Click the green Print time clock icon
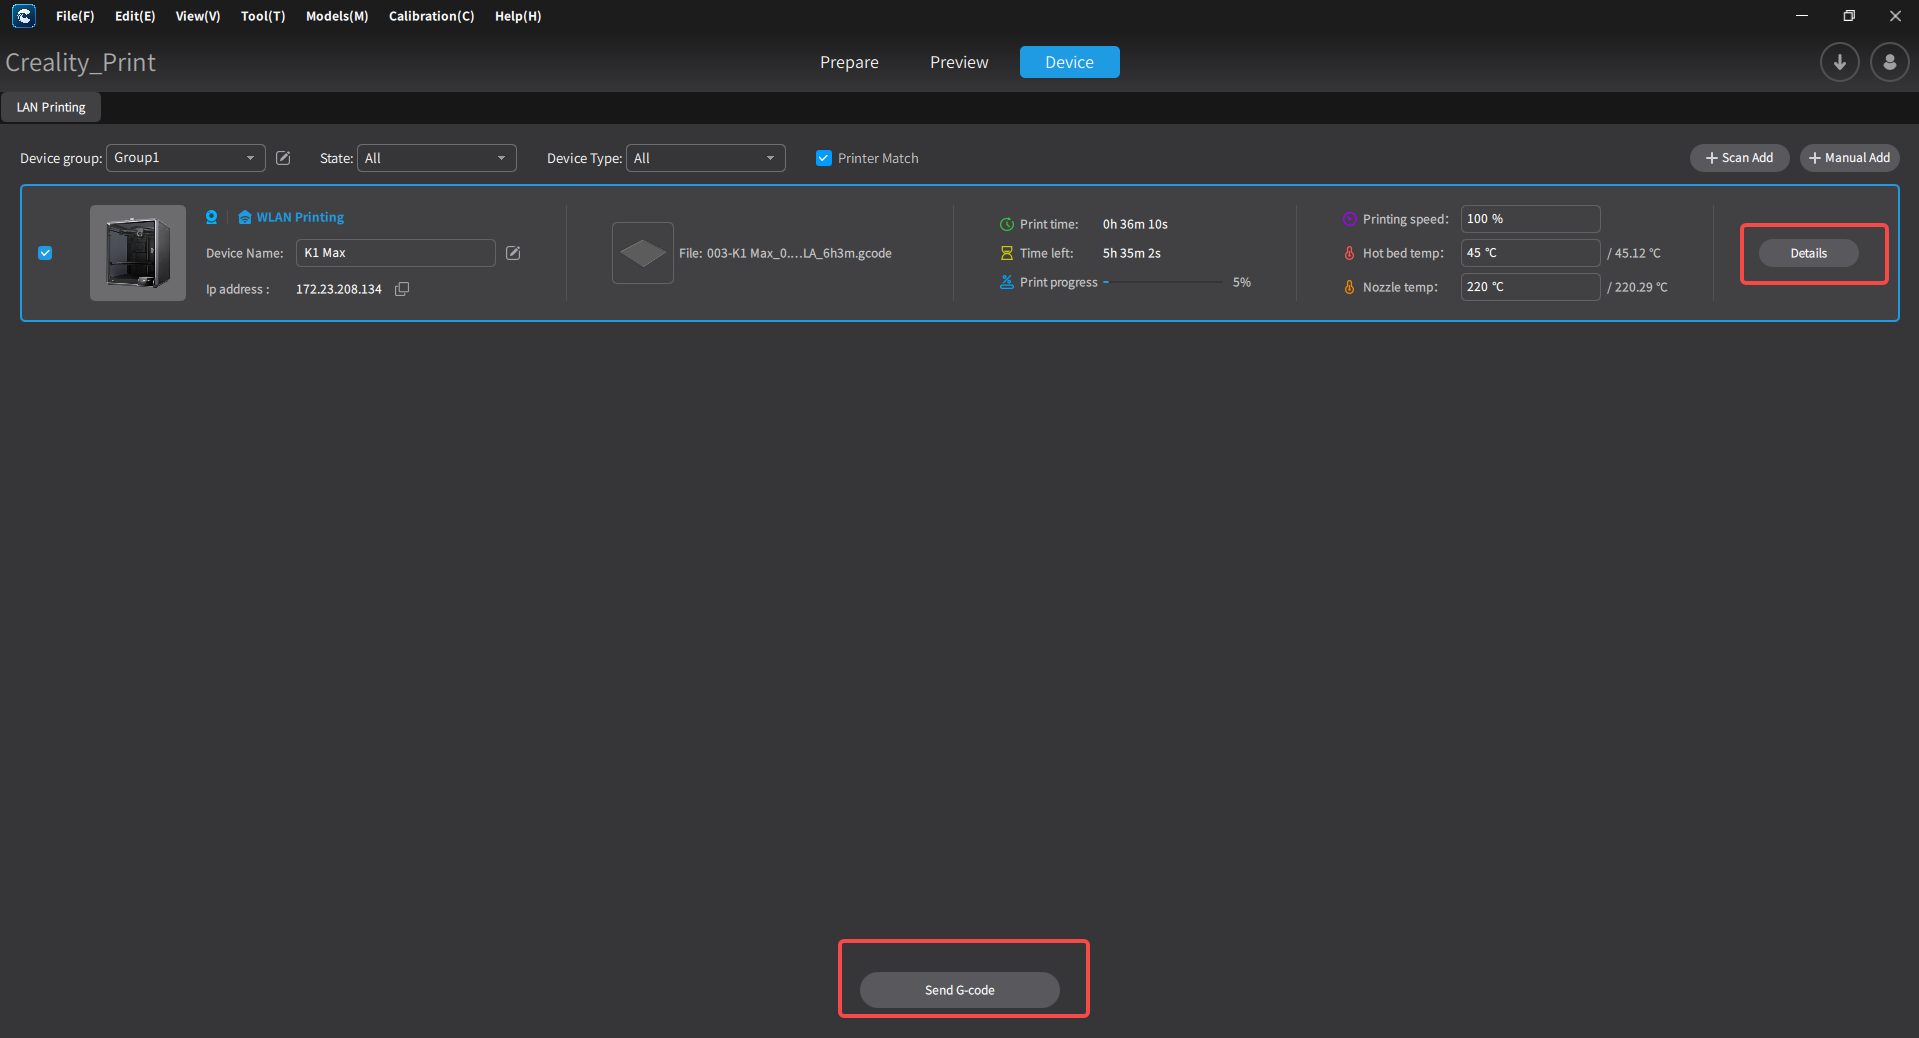 click(1007, 224)
